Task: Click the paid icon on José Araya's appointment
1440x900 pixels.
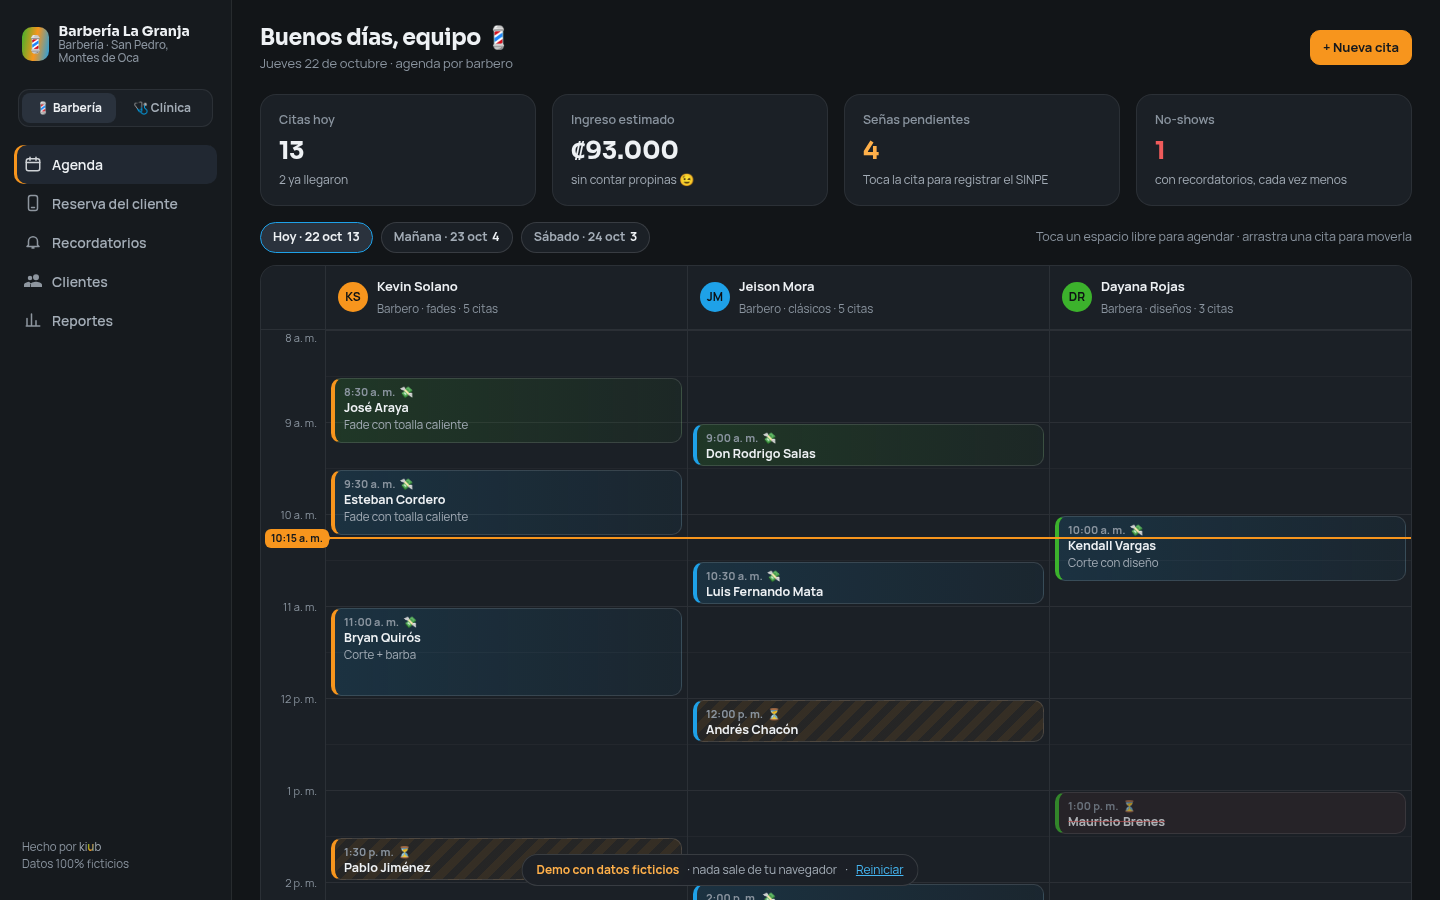Action: (x=407, y=392)
